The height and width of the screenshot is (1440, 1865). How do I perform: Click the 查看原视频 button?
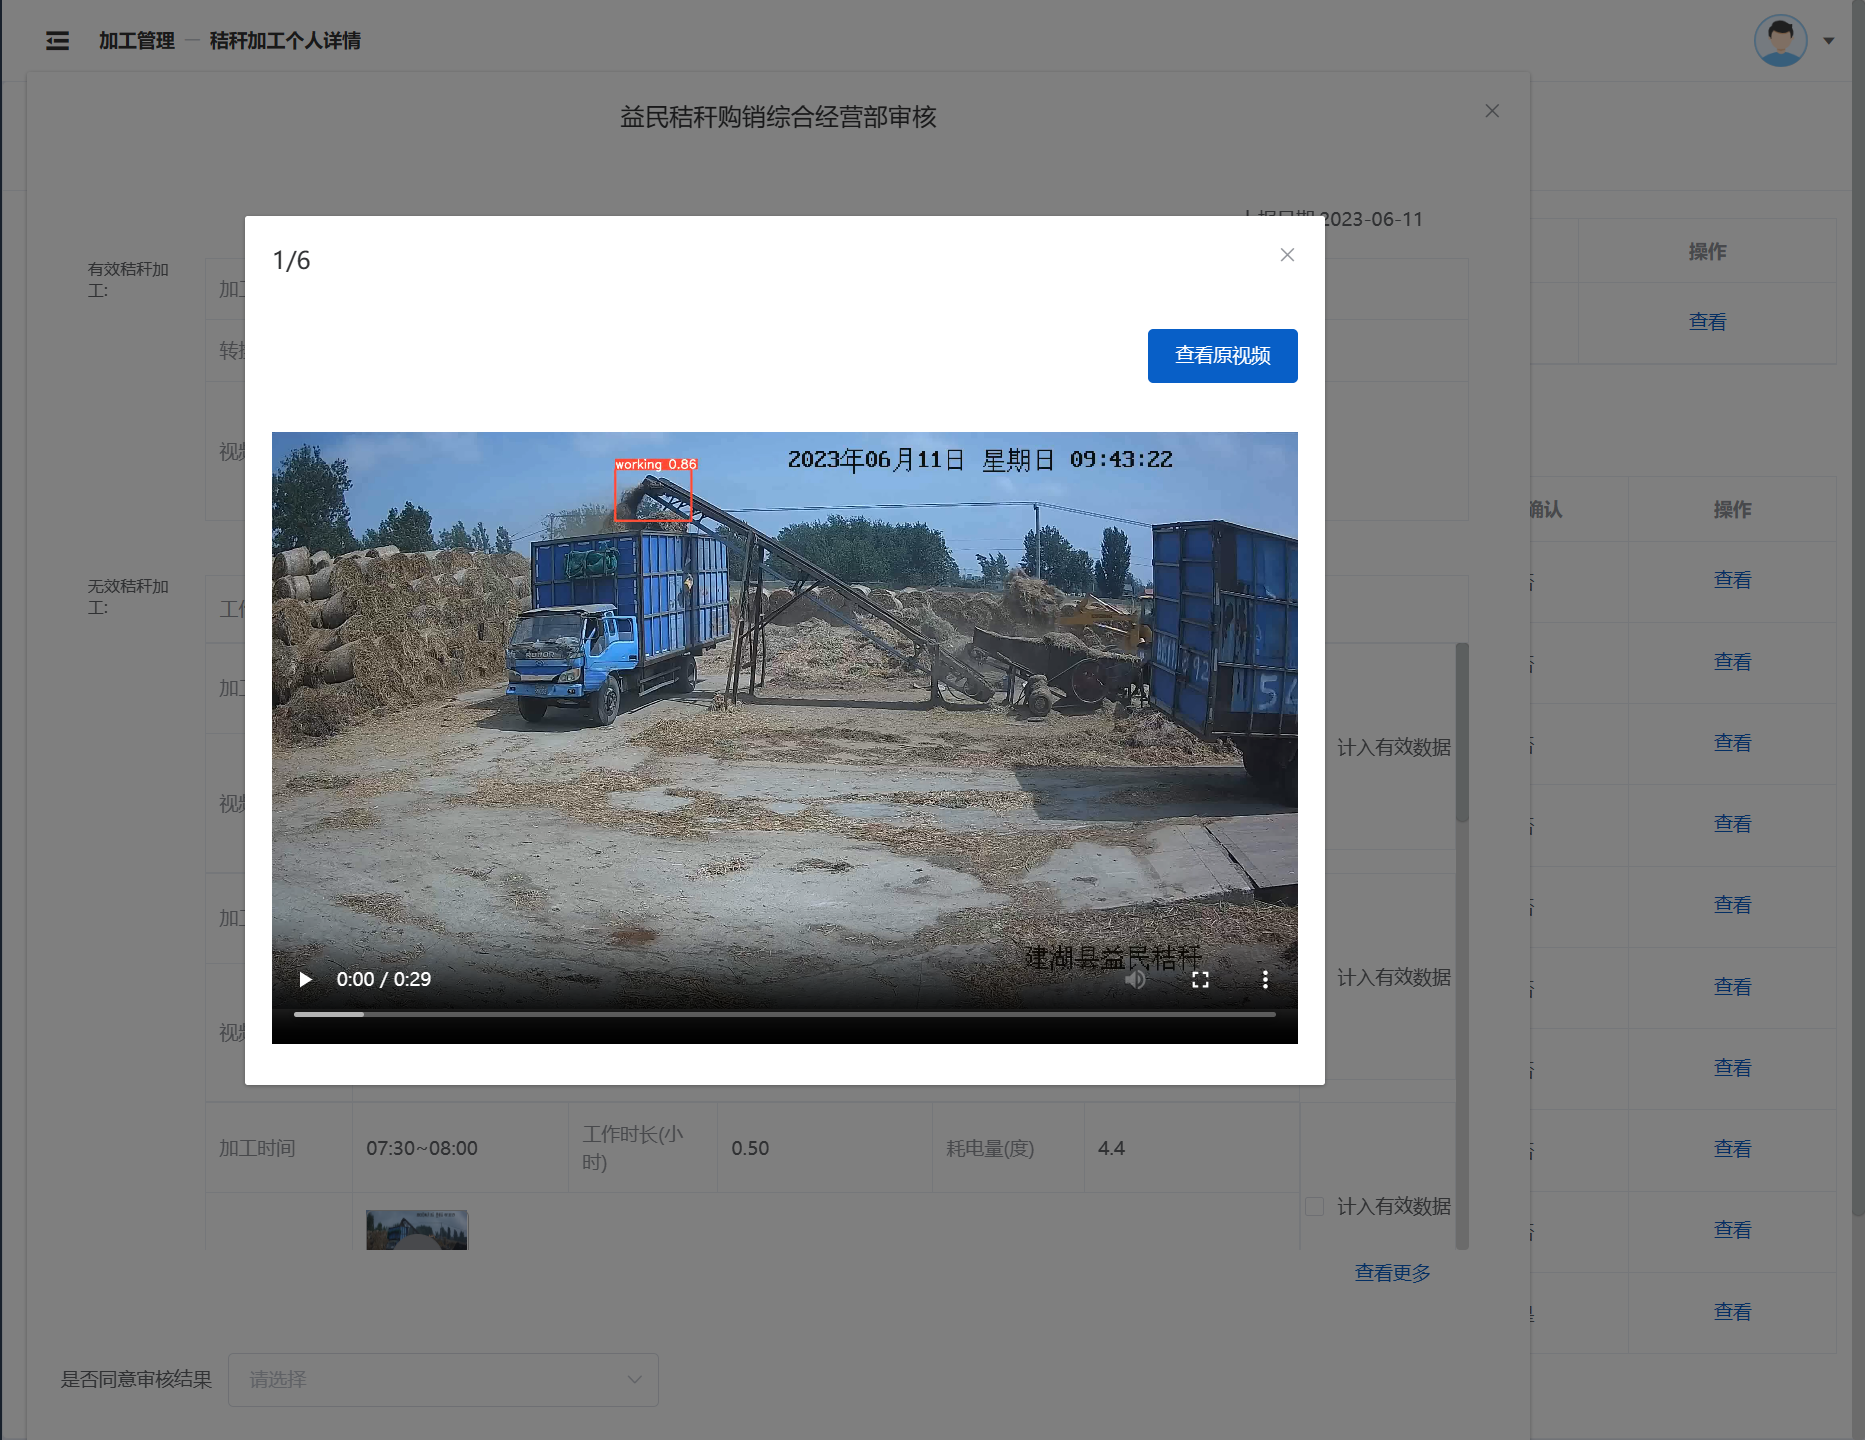pos(1222,355)
